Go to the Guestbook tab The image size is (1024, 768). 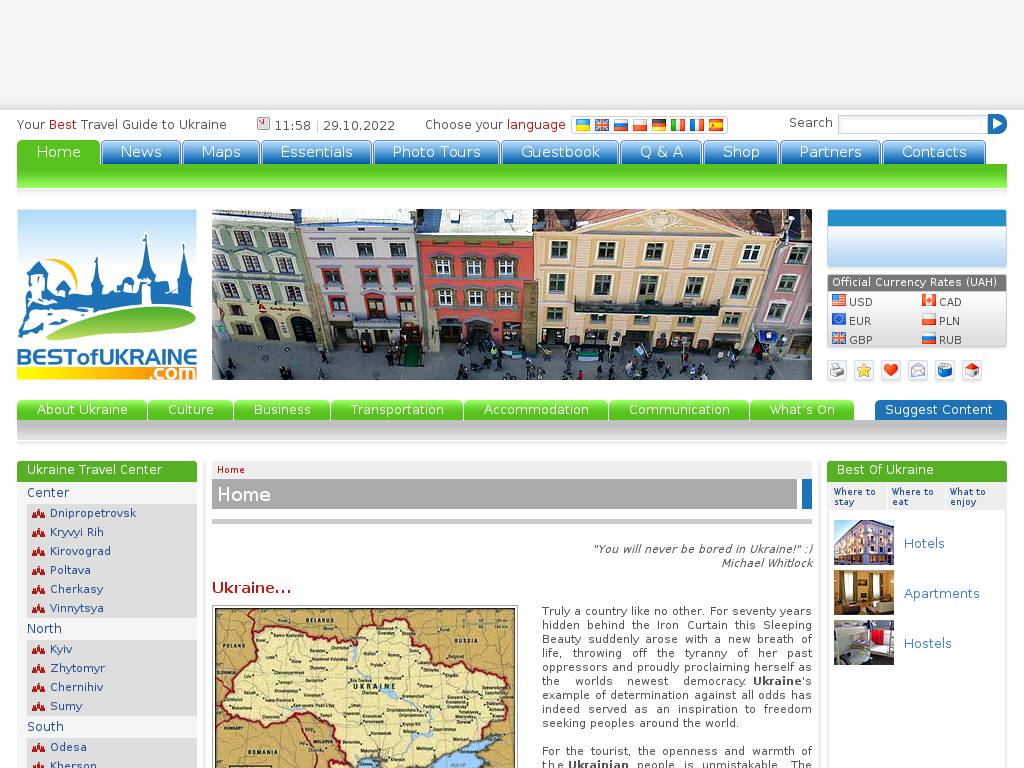(x=560, y=152)
